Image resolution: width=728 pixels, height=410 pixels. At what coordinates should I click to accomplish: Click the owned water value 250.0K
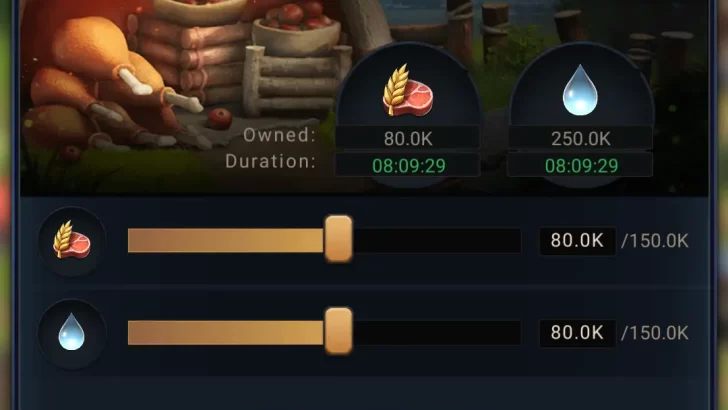coord(580,138)
